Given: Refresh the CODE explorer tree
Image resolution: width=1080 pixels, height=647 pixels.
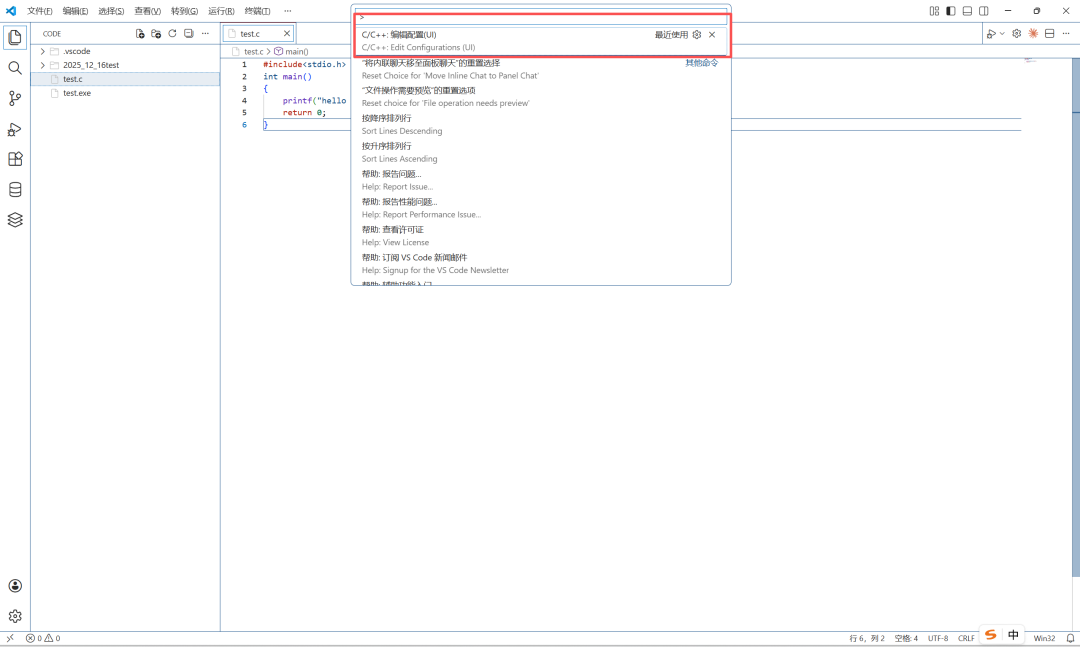Looking at the screenshot, I should pos(172,33).
